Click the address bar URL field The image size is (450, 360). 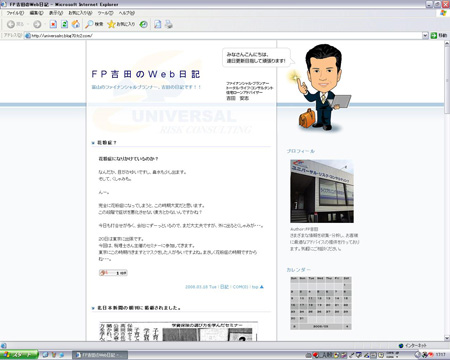pyautogui.click(x=223, y=35)
